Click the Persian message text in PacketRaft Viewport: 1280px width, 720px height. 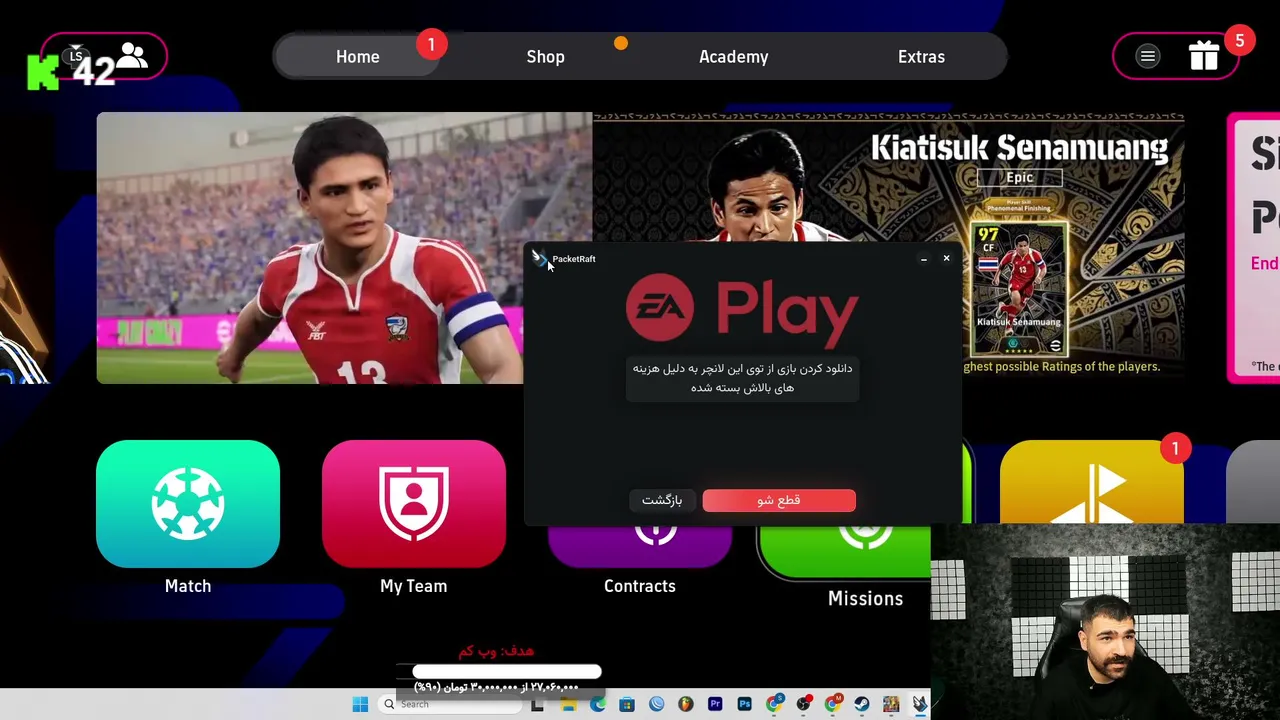pos(742,378)
